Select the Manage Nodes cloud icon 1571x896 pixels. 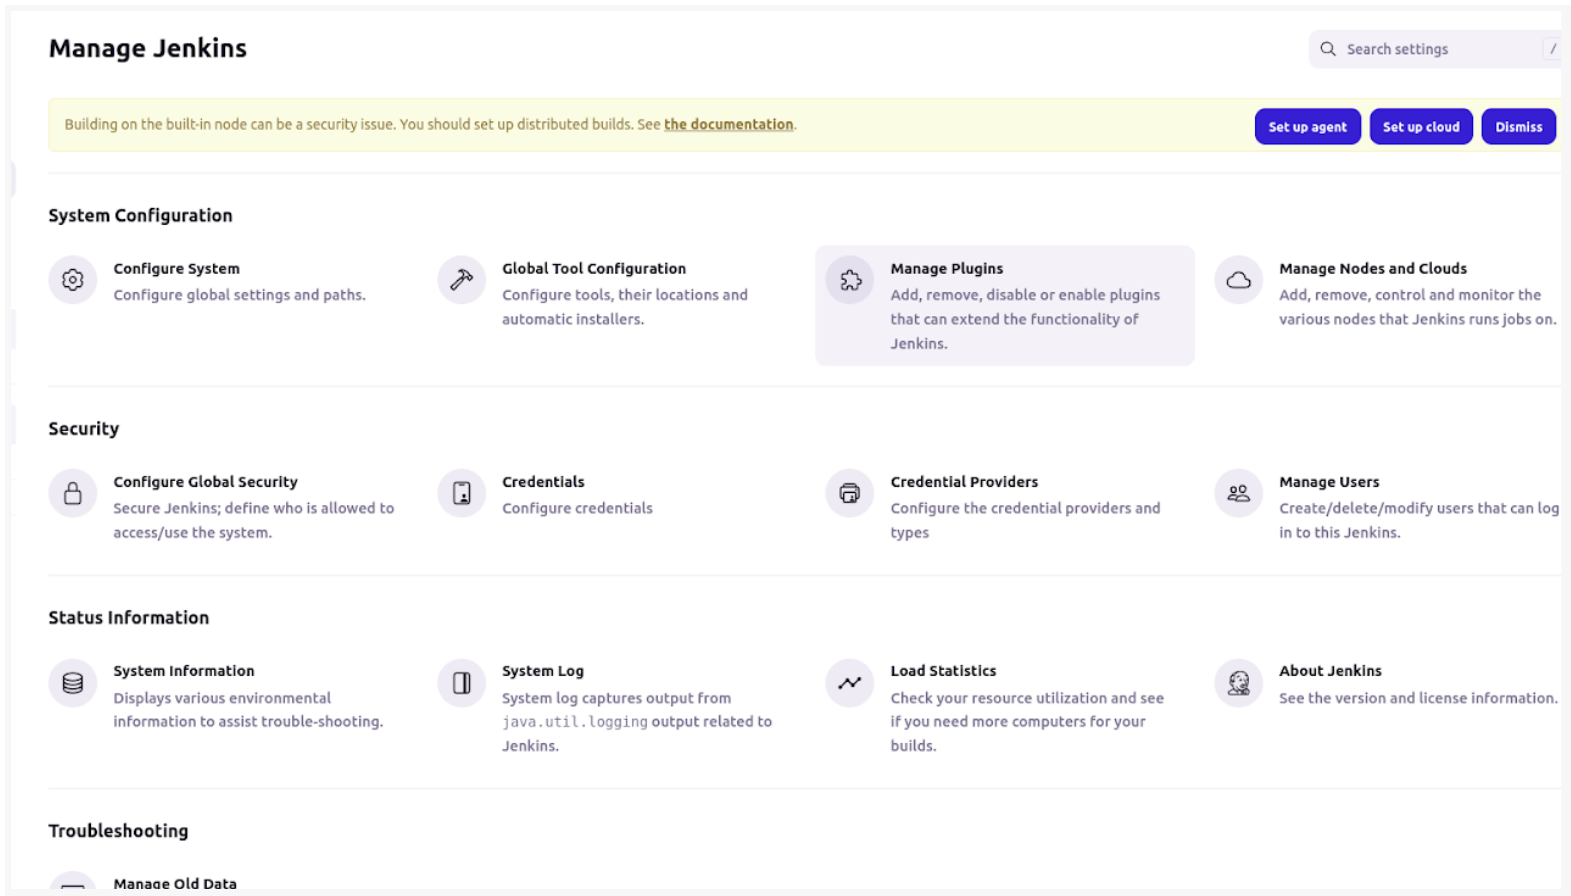[x=1238, y=280]
